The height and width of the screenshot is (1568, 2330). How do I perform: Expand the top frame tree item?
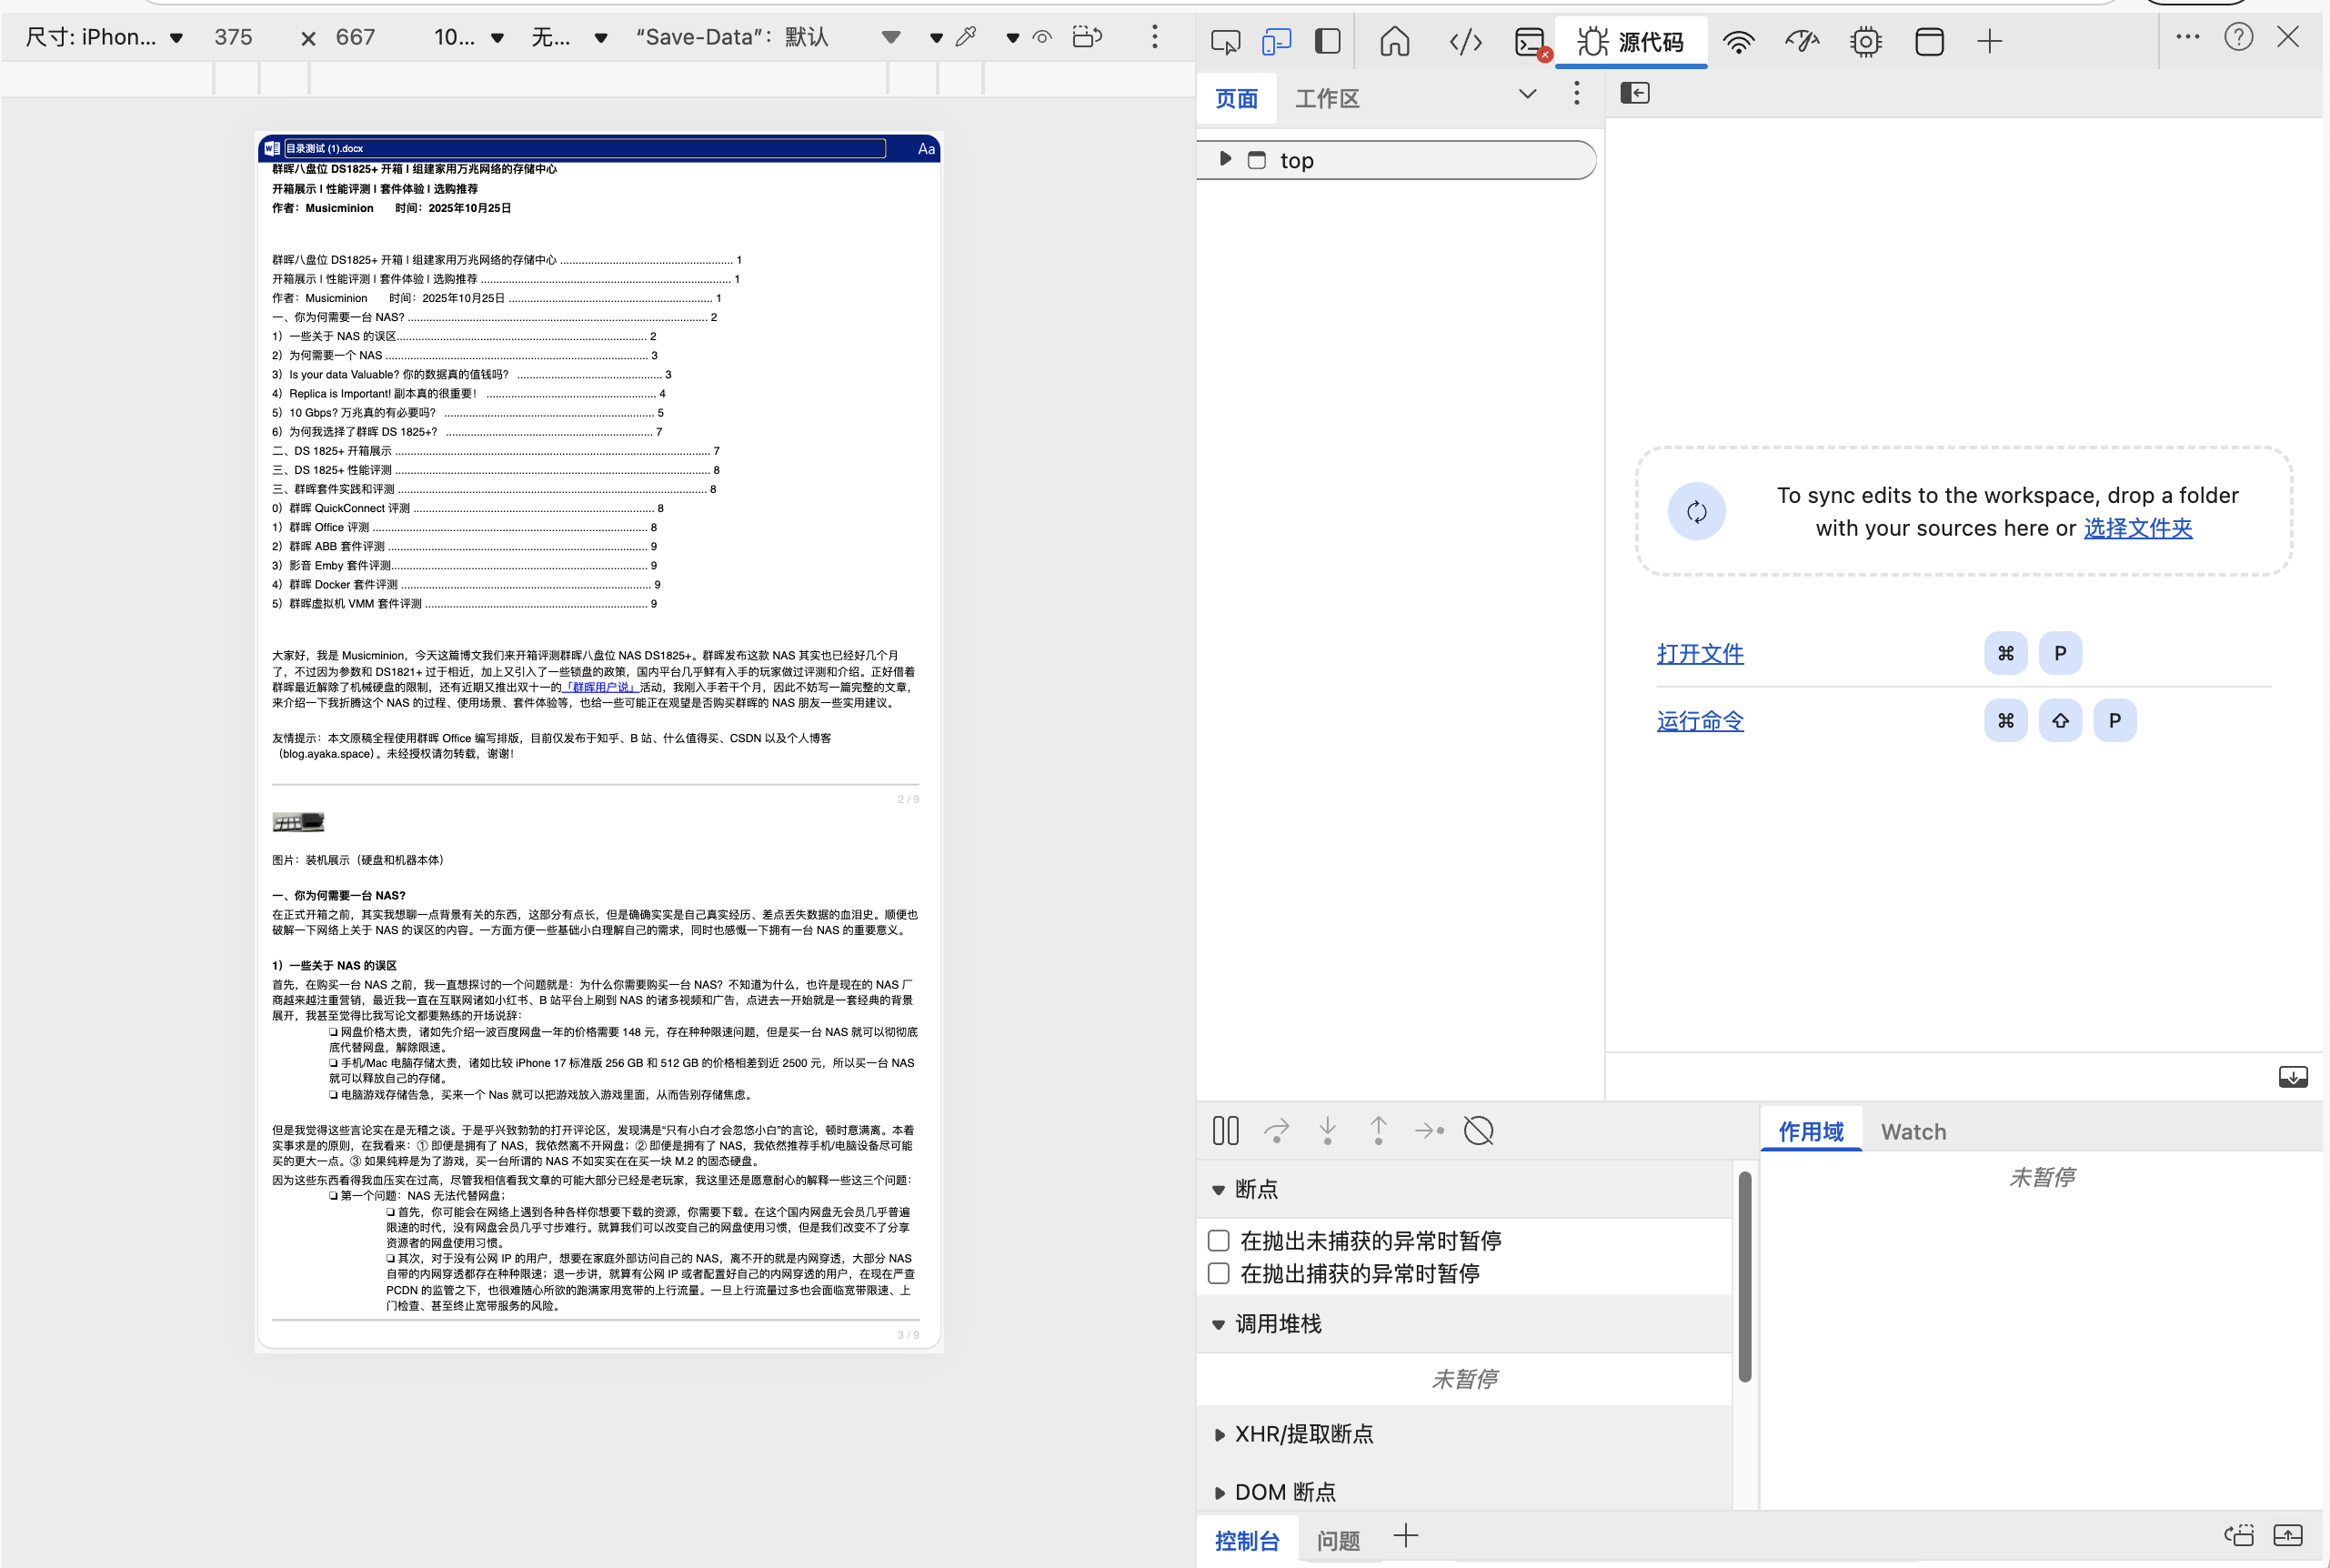(x=1225, y=159)
